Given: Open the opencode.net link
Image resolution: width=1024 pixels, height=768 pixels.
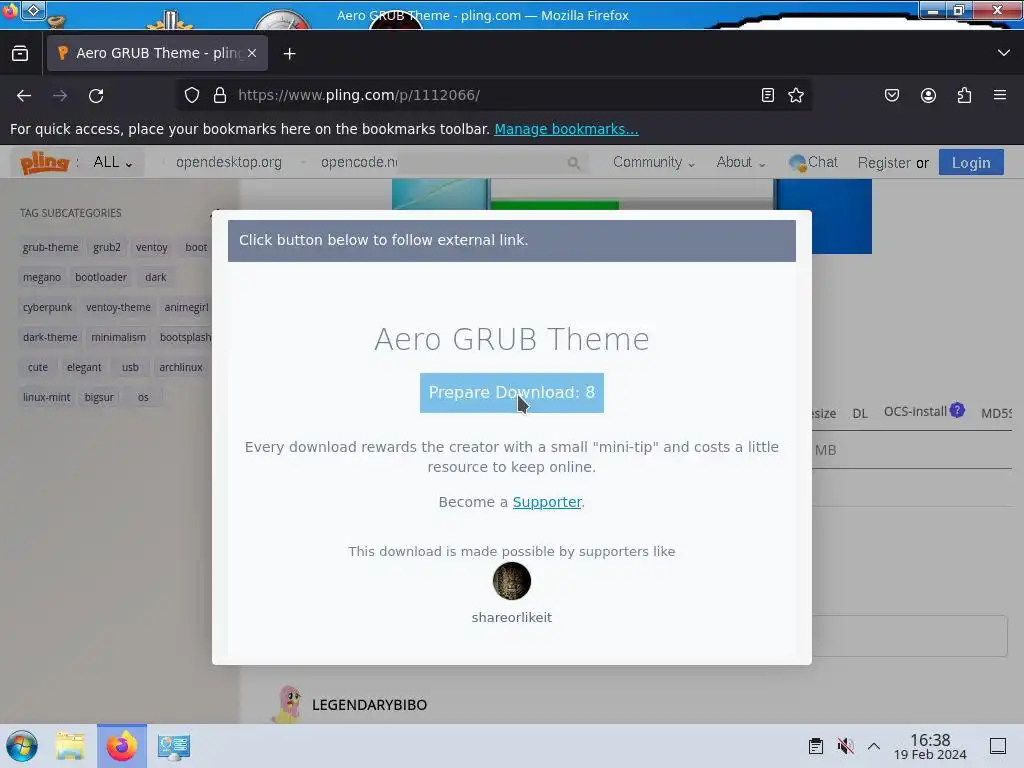Looking at the screenshot, I should [x=359, y=162].
